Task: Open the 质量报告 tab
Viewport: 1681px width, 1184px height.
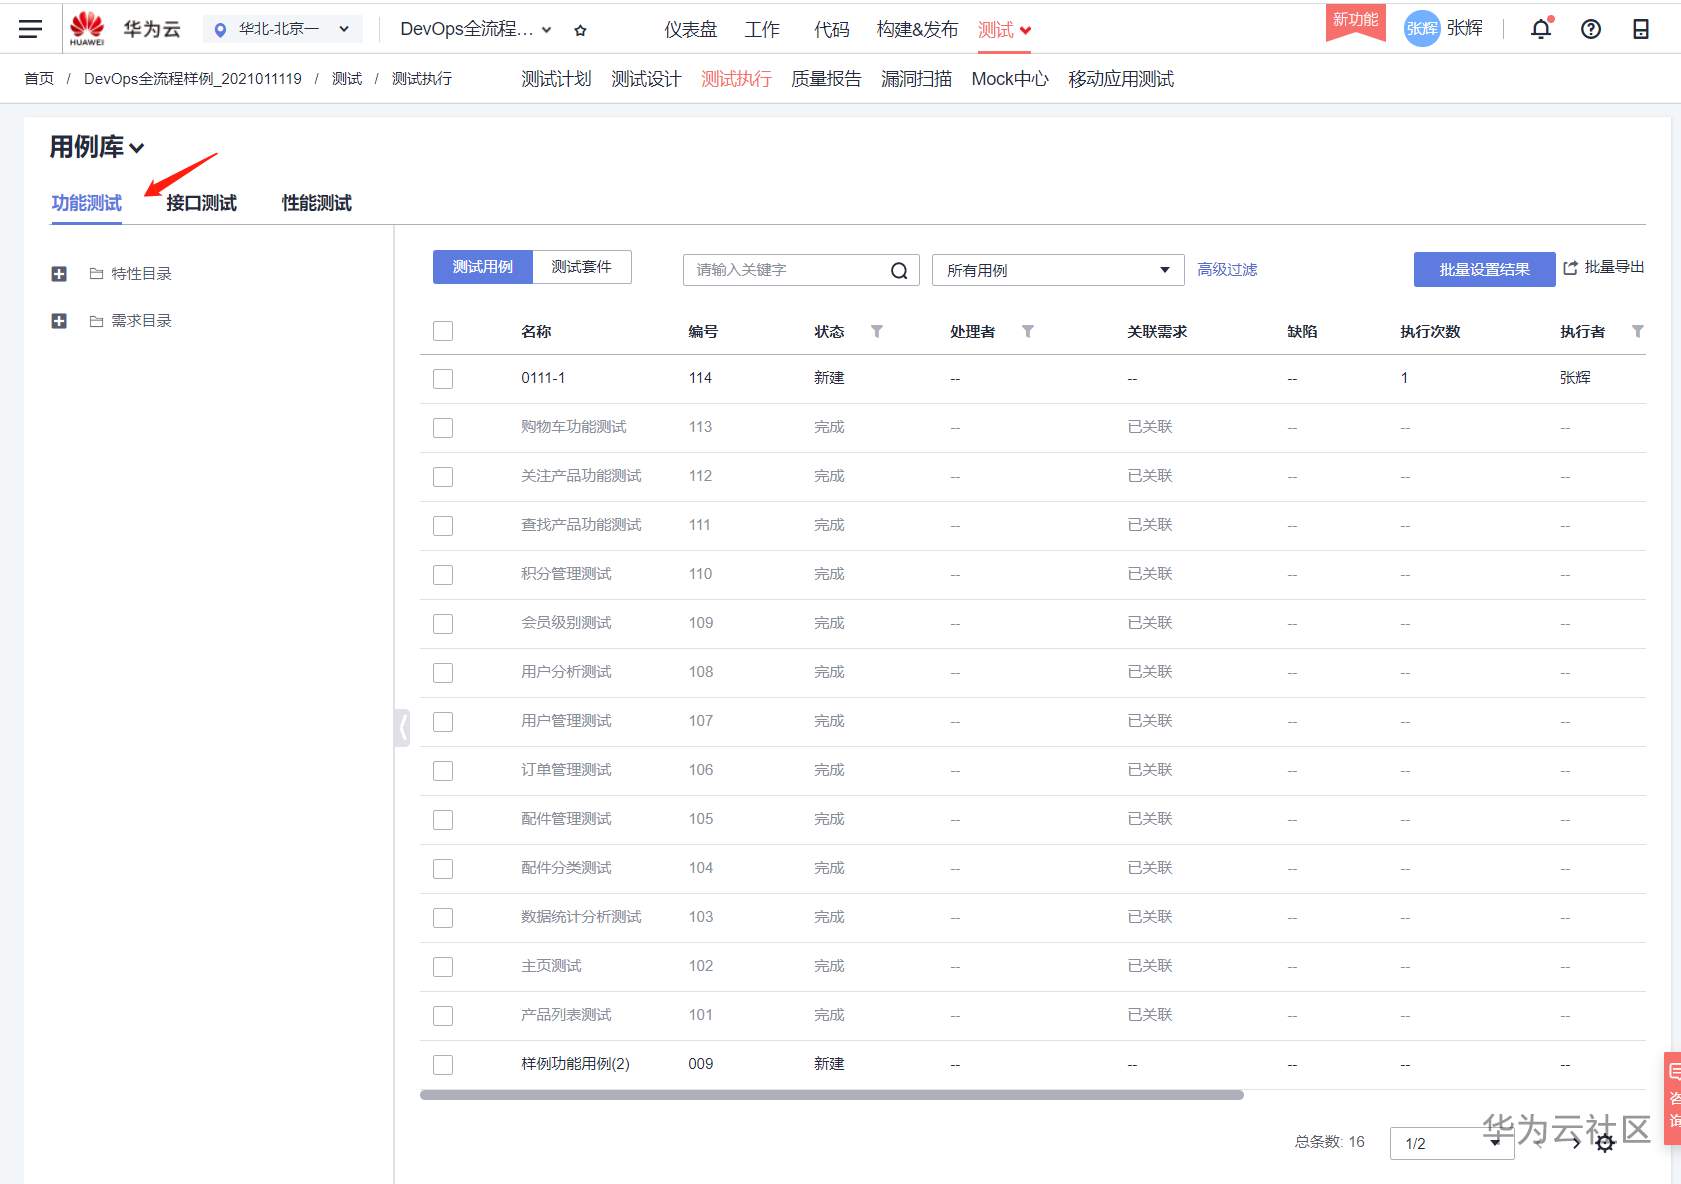Action: [826, 79]
